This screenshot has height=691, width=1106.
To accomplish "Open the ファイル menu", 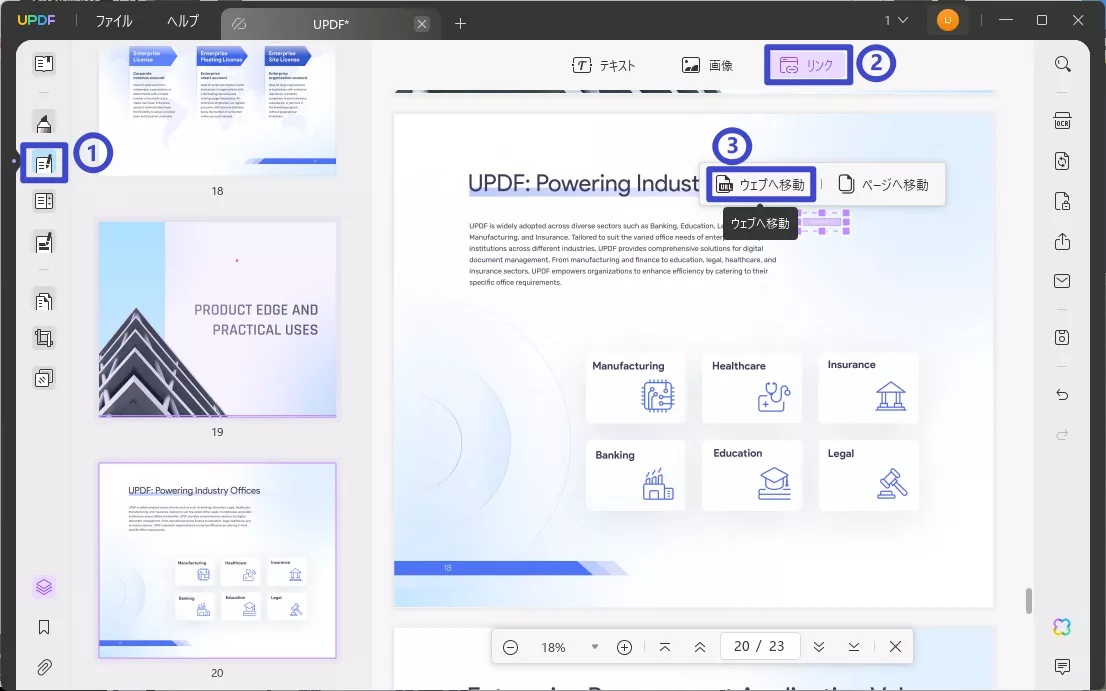I will pos(114,21).
